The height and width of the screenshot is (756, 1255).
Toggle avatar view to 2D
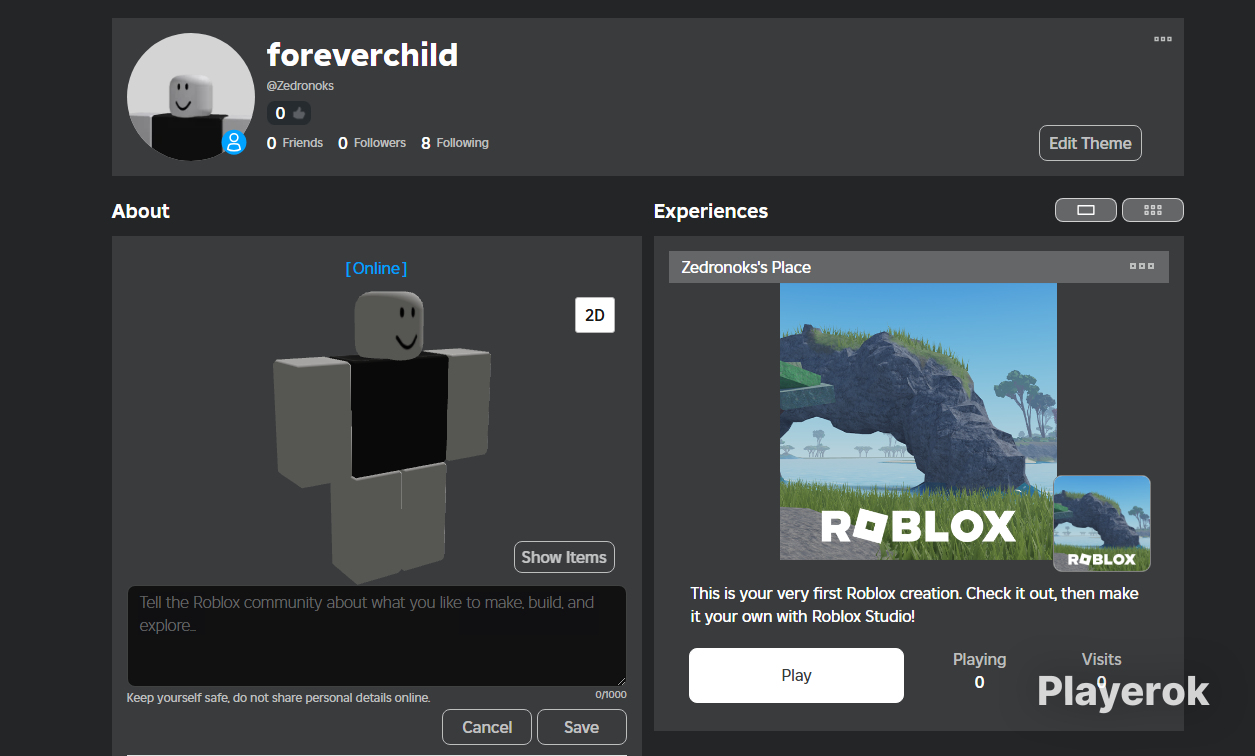[595, 315]
